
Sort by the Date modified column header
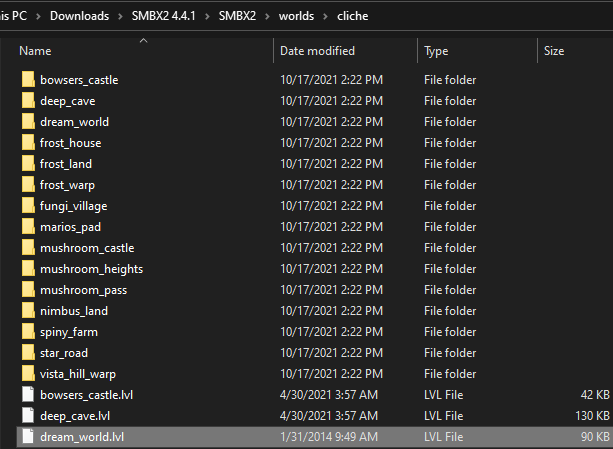coord(317,51)
